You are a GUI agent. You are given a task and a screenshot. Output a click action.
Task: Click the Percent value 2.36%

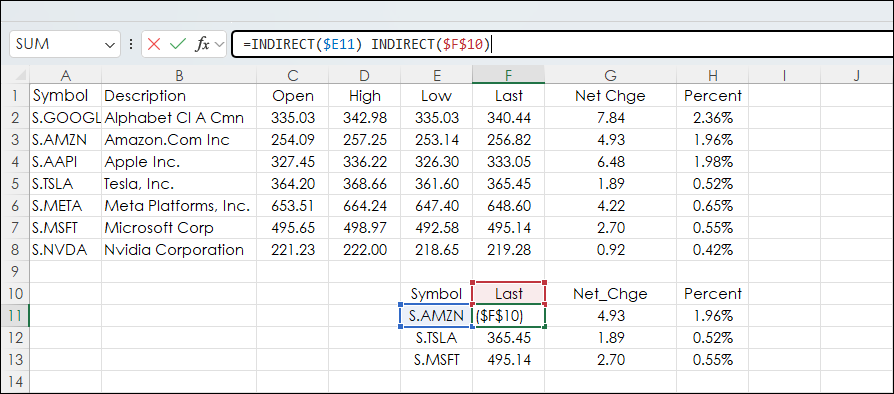[712, 117]
